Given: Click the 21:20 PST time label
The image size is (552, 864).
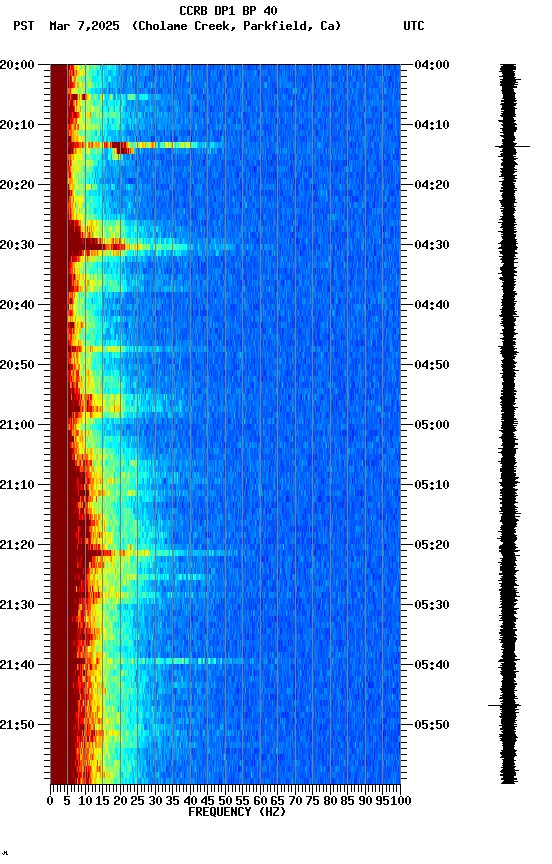Looking at the screenshot, I should (x=17, y=546).
